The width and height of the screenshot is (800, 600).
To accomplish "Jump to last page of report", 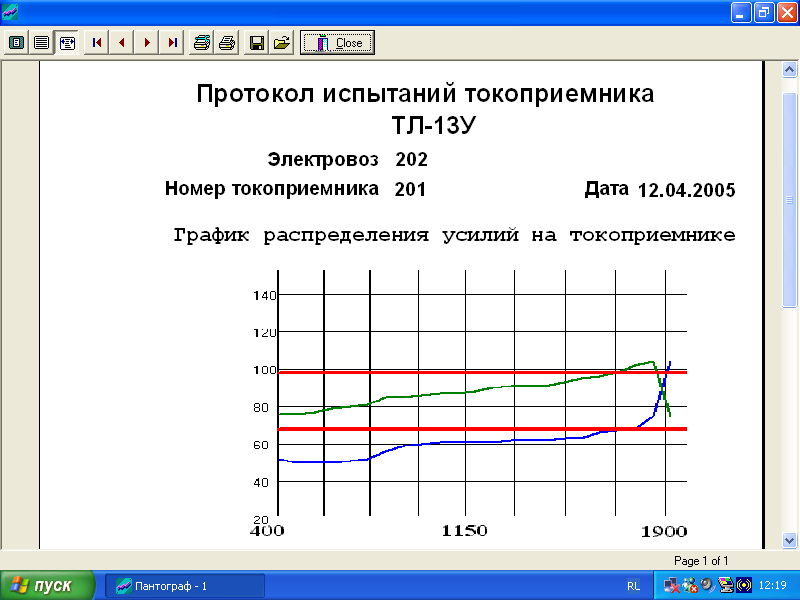I will 172,42.
